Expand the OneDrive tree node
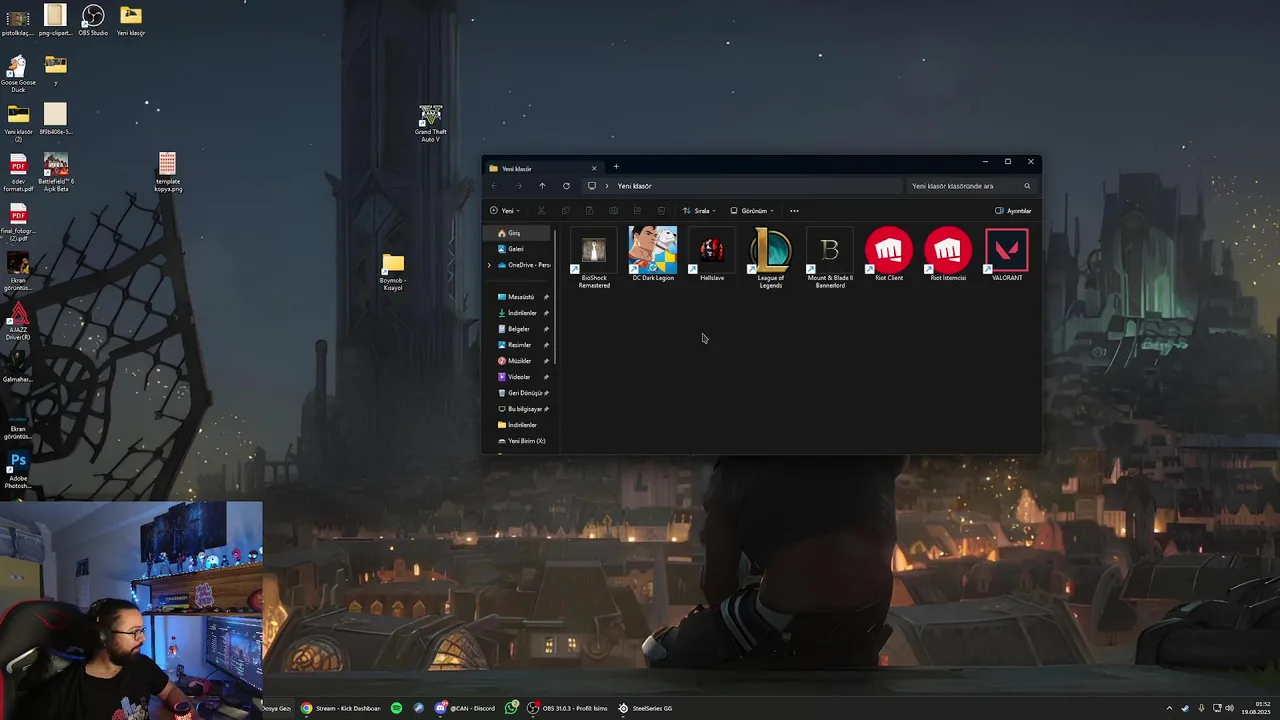This screenshot has width=1280, height=720. coord(489,265)
